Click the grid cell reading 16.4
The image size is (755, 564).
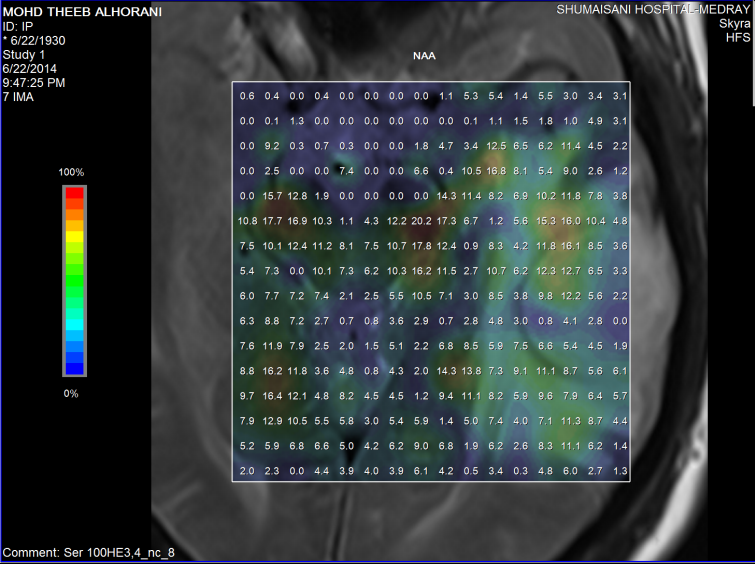coord(273,396)
